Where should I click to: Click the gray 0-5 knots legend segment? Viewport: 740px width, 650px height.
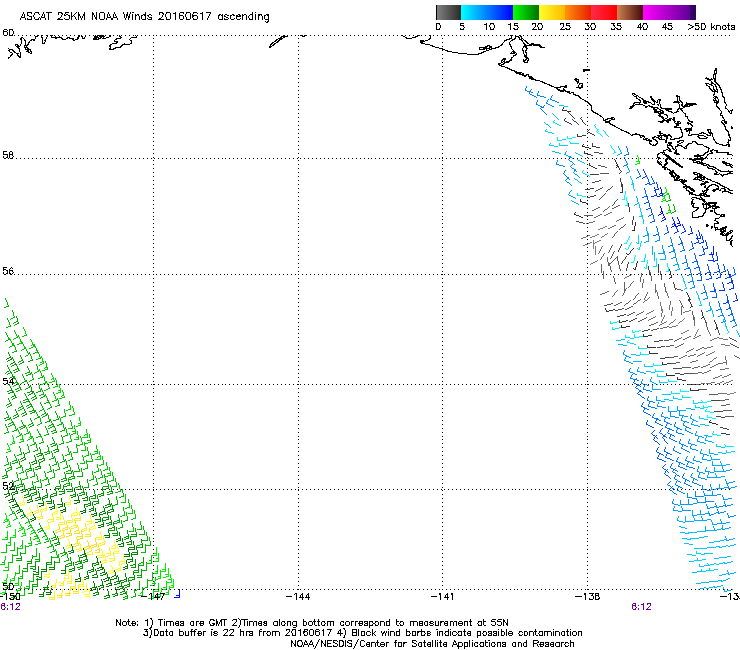point(448,12)
